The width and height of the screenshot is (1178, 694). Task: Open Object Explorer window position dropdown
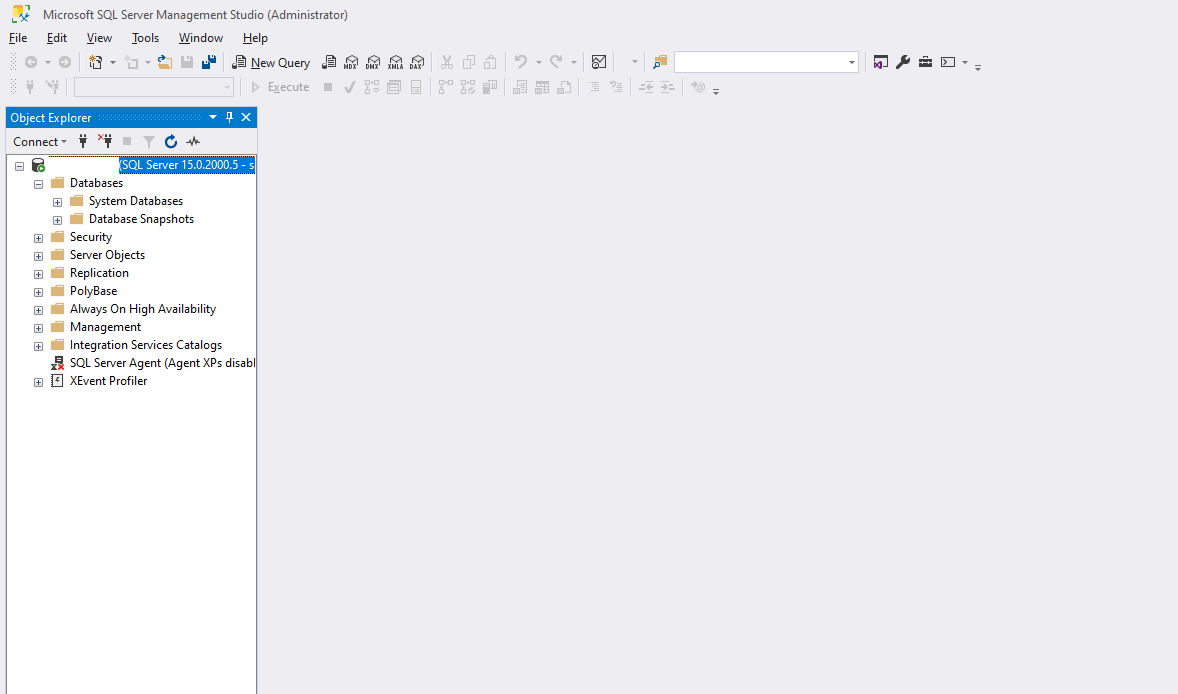[x=212, y=117]
